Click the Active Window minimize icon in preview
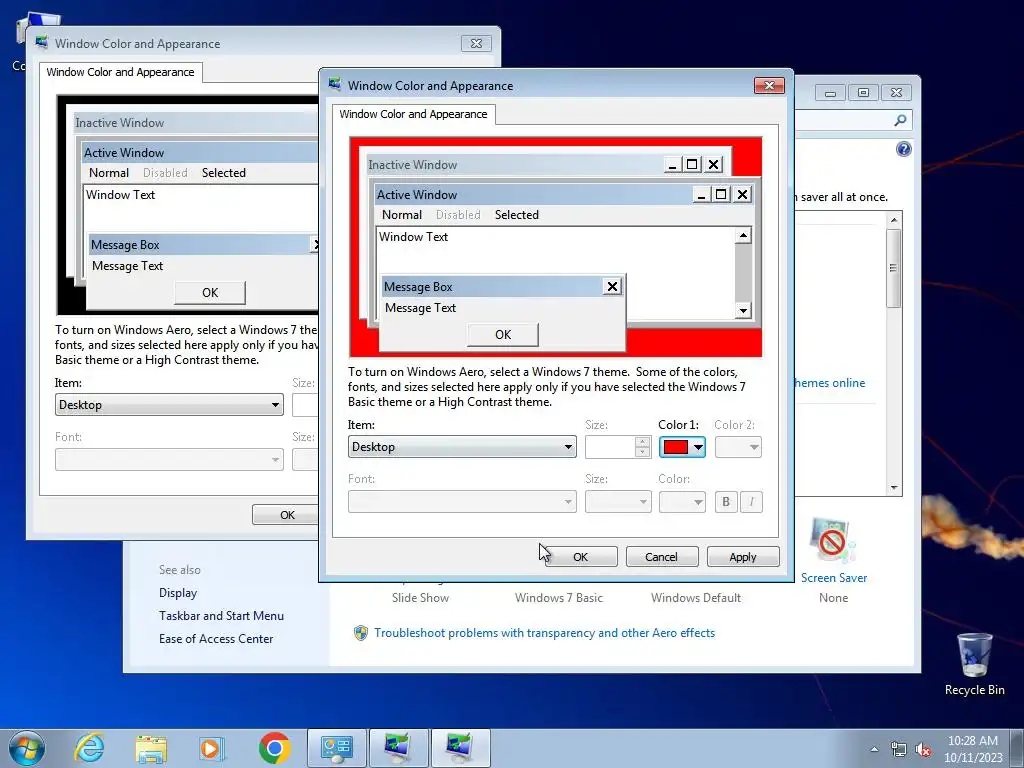The height and width of the screenshot is (768, 1024). [x=701, y=195]
